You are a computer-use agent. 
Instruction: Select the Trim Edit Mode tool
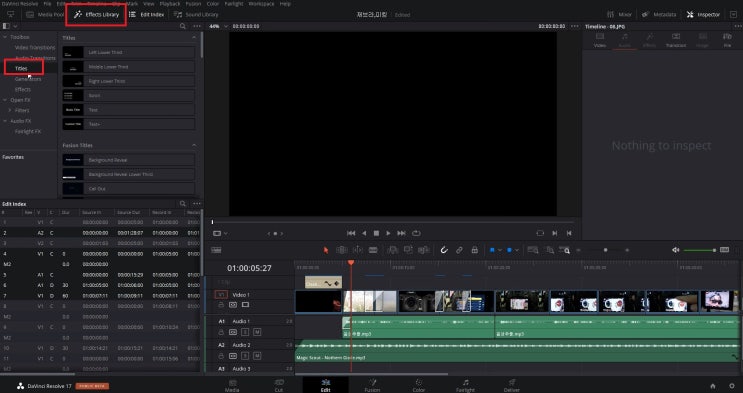pos(341,250)
